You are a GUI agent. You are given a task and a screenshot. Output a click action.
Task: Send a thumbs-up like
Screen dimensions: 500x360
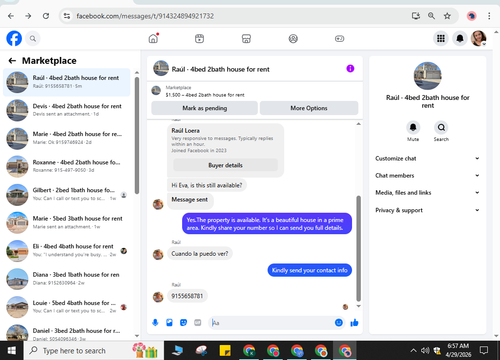354,322
